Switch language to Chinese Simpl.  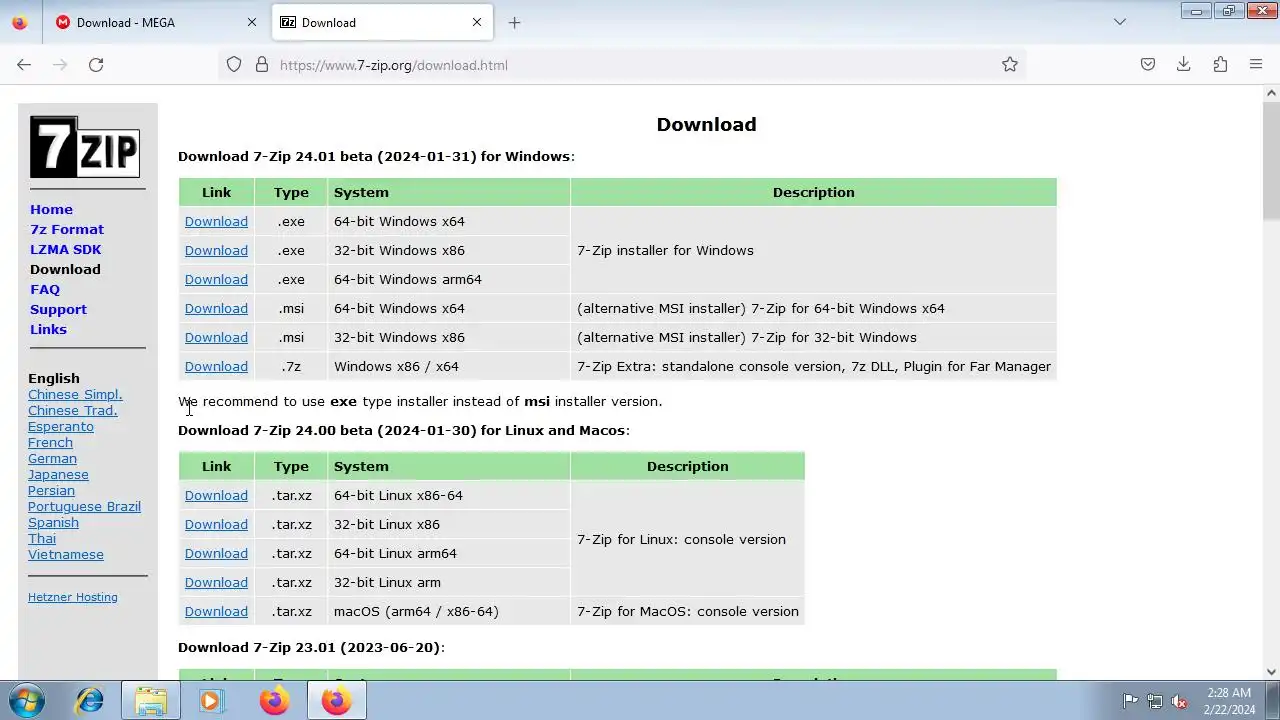tap(75, 394)
